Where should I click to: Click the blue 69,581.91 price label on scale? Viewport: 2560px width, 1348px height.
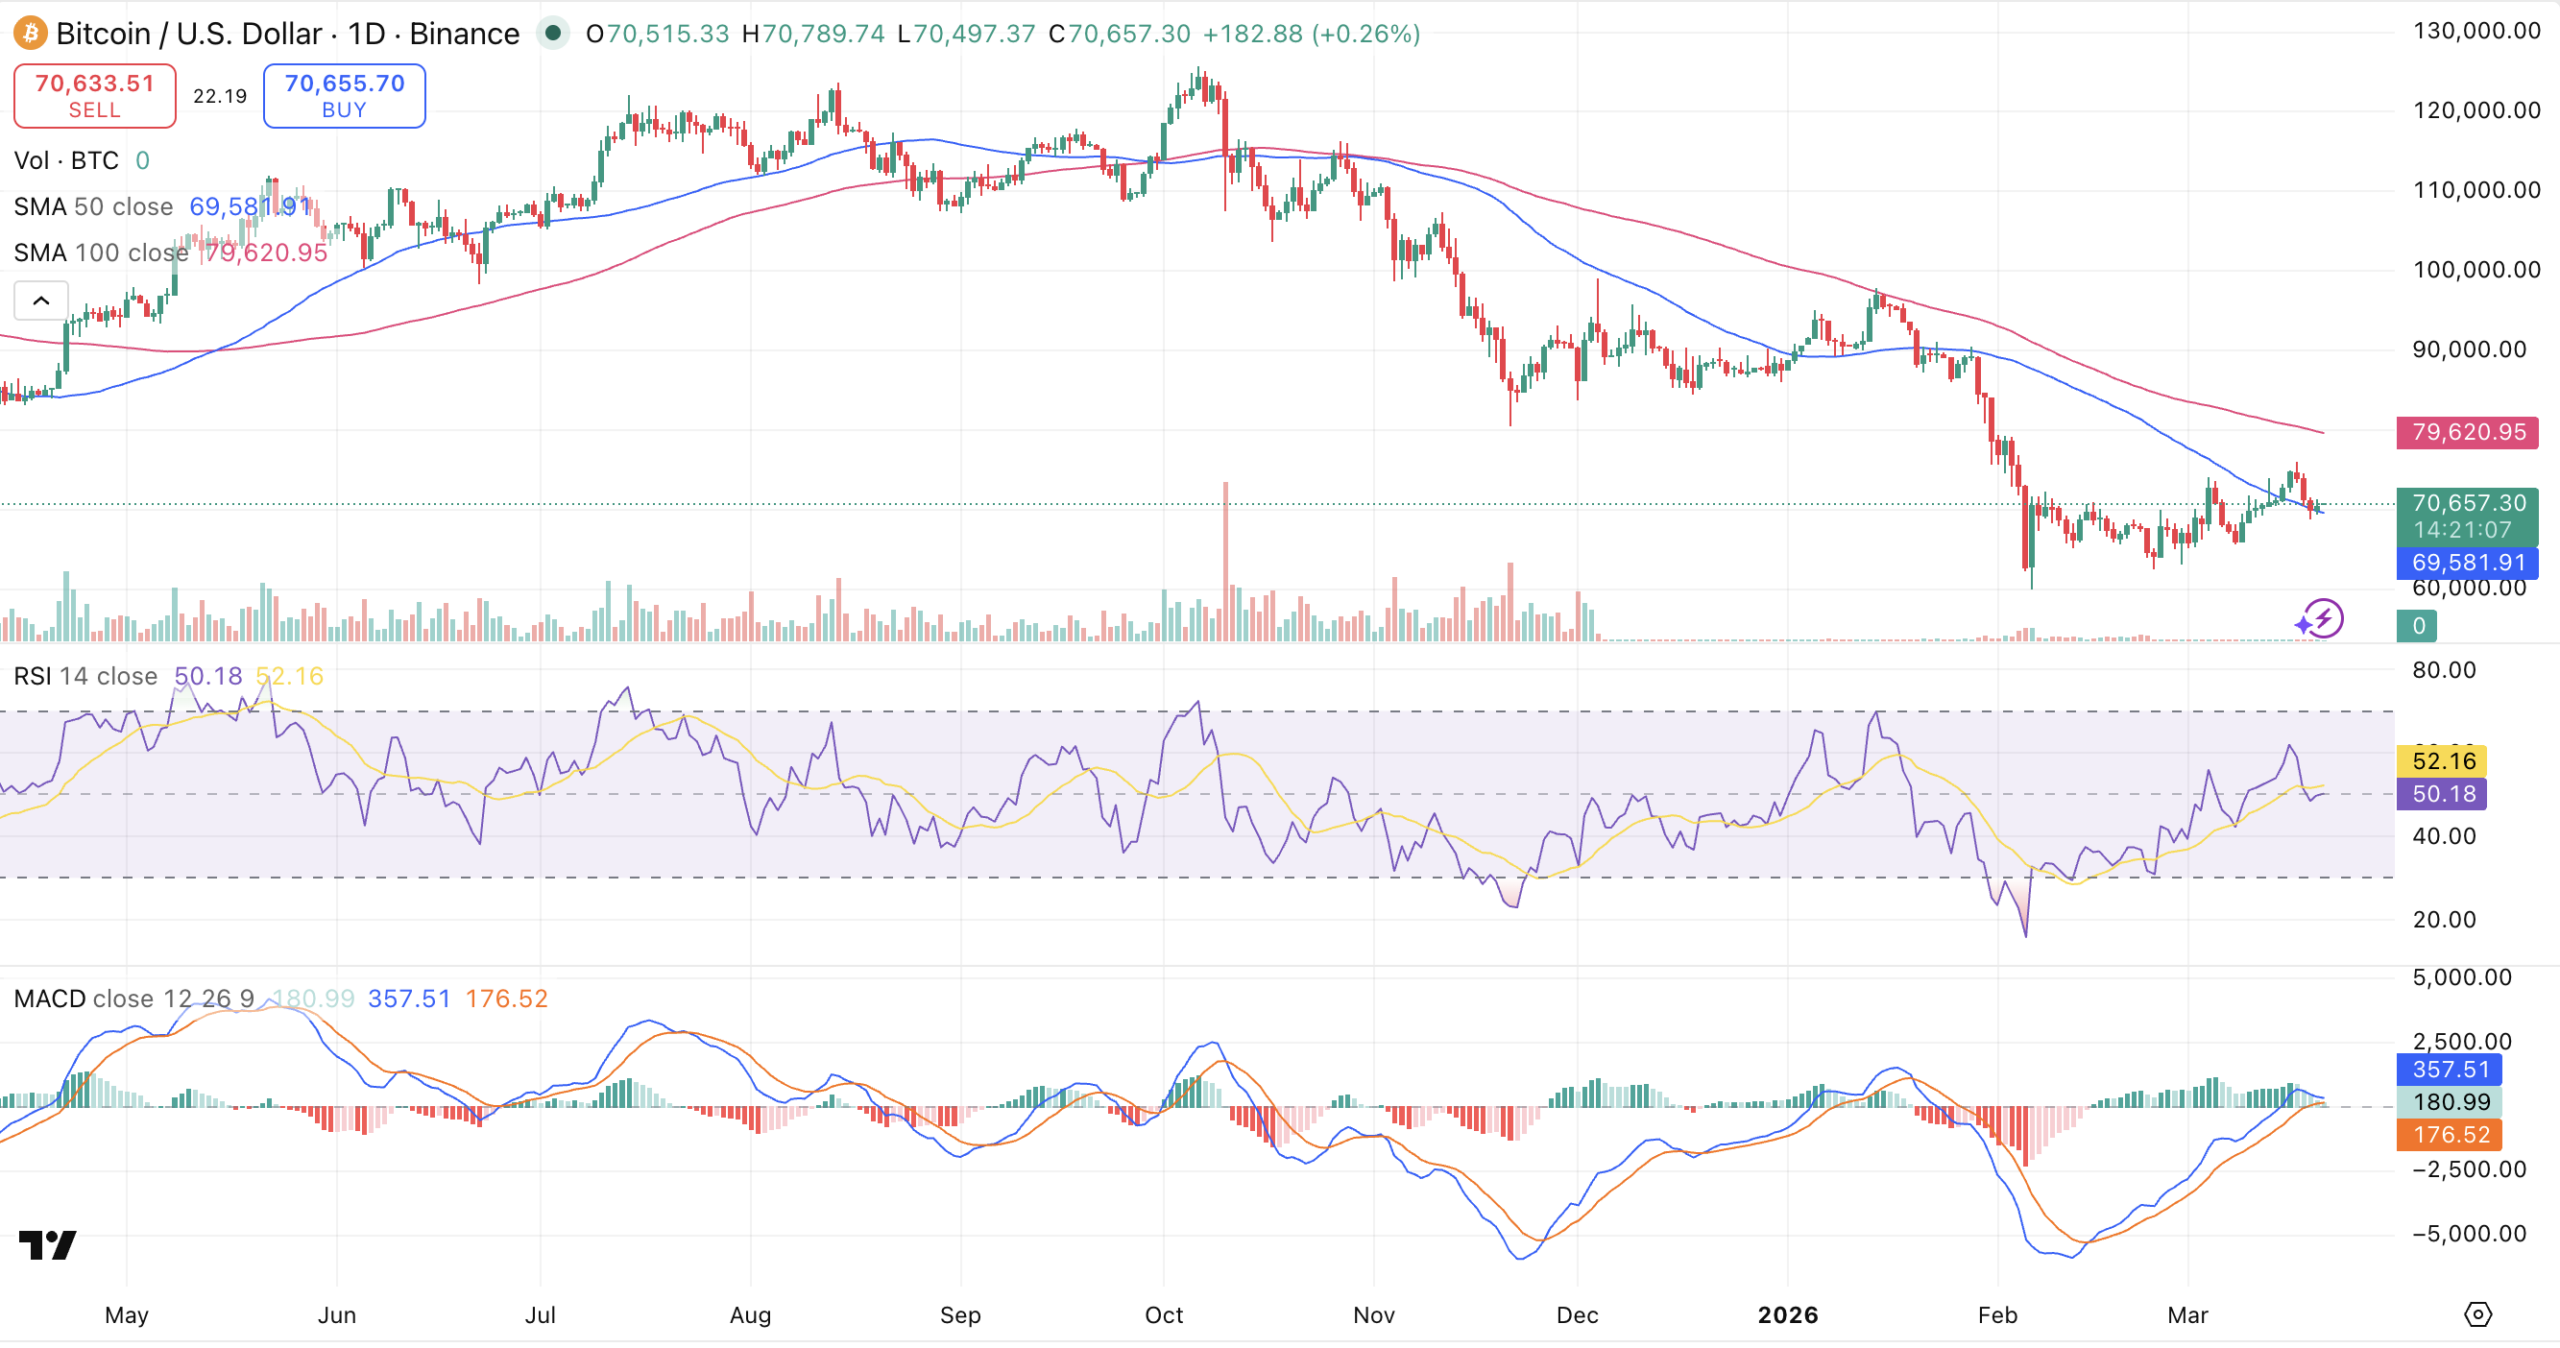(x=2468, y=563)
